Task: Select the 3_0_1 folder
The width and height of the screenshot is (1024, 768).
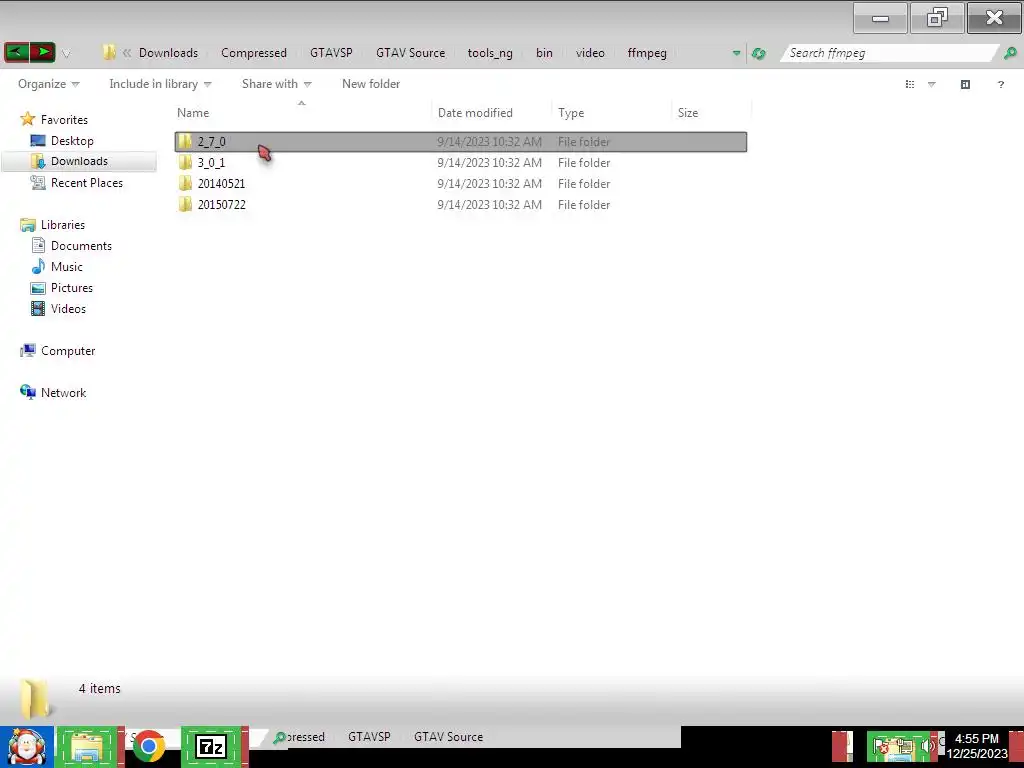Action: (460, 163)
